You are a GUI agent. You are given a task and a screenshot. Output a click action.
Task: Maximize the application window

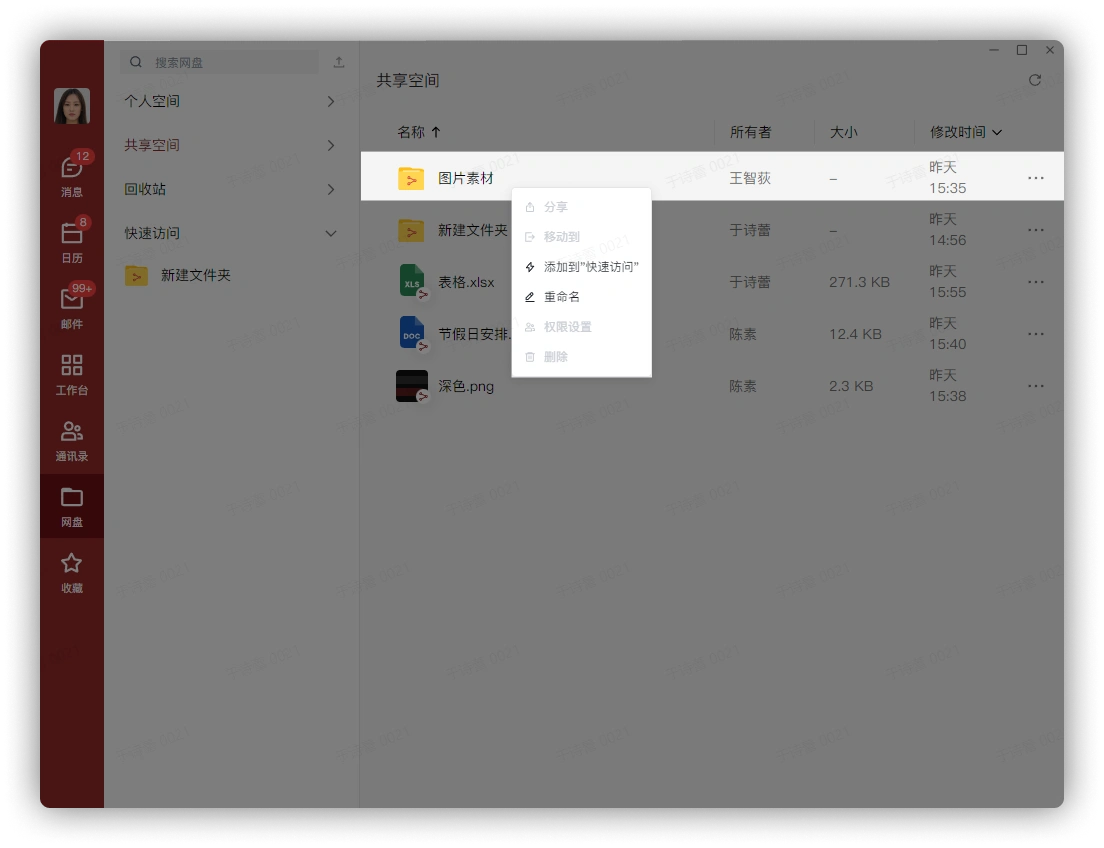coord(1022,50)
